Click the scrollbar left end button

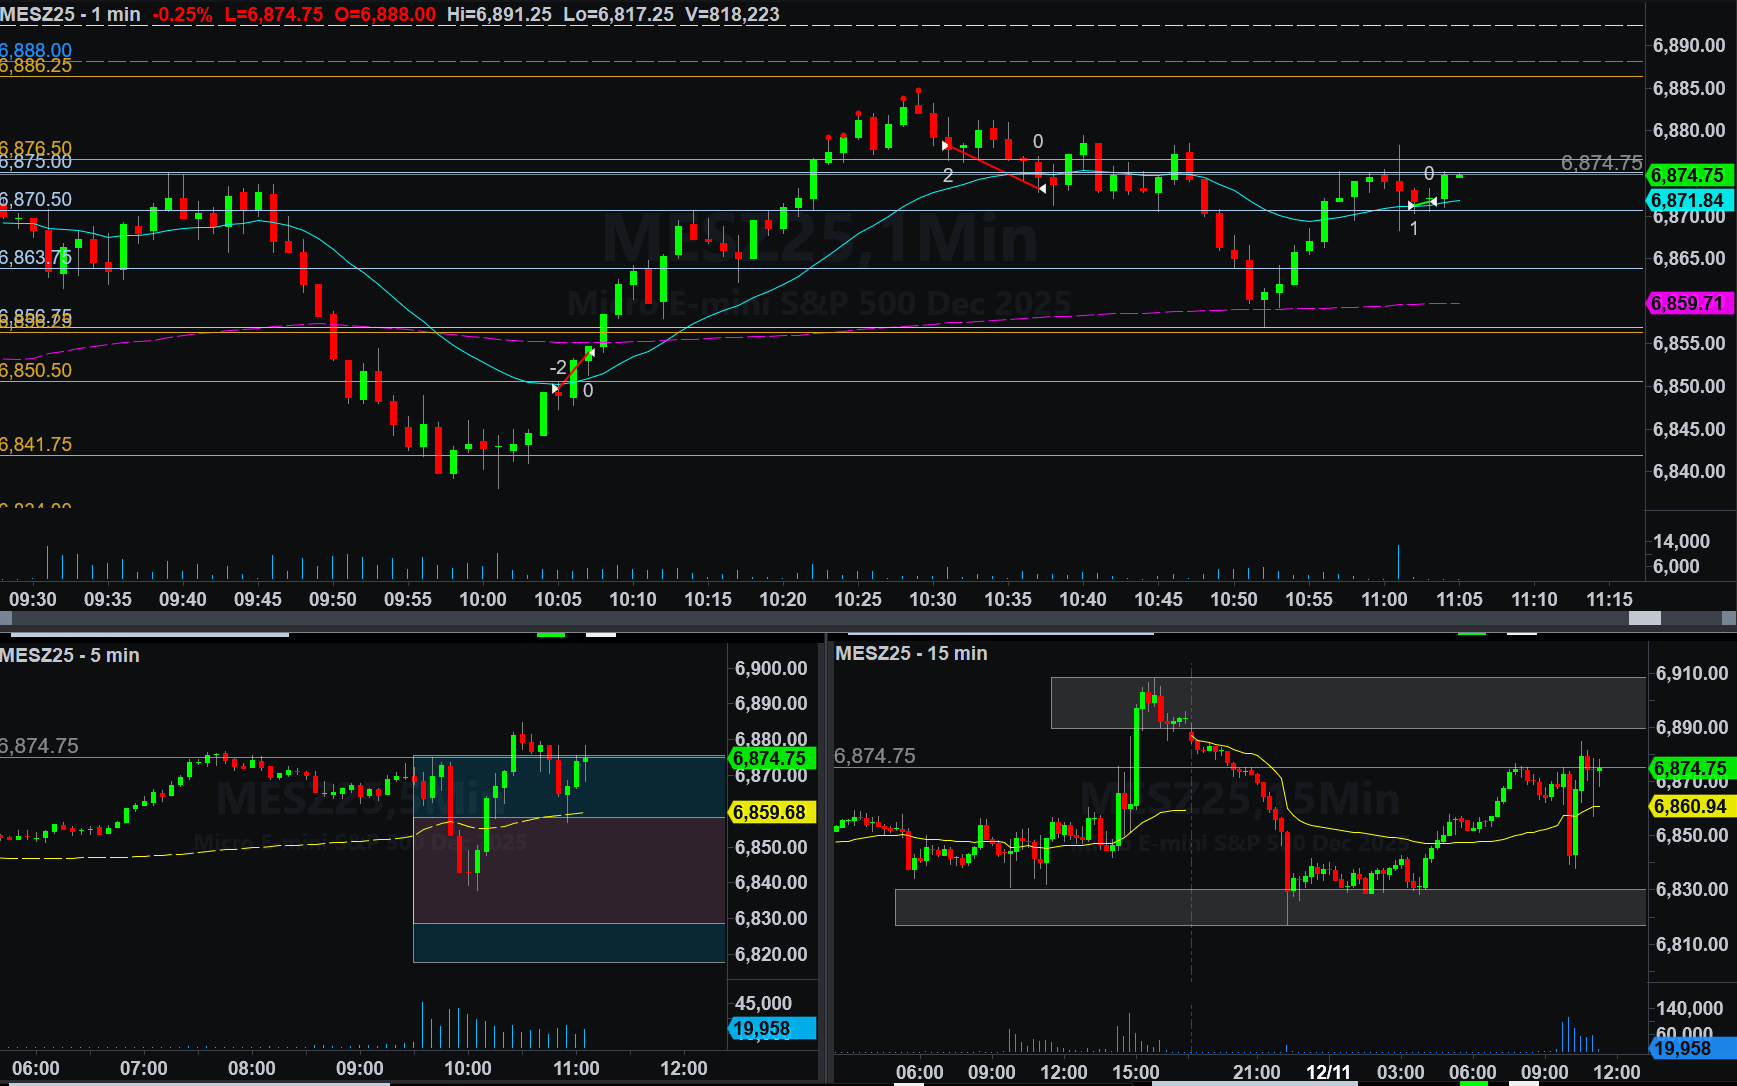(x=5, y=619)
